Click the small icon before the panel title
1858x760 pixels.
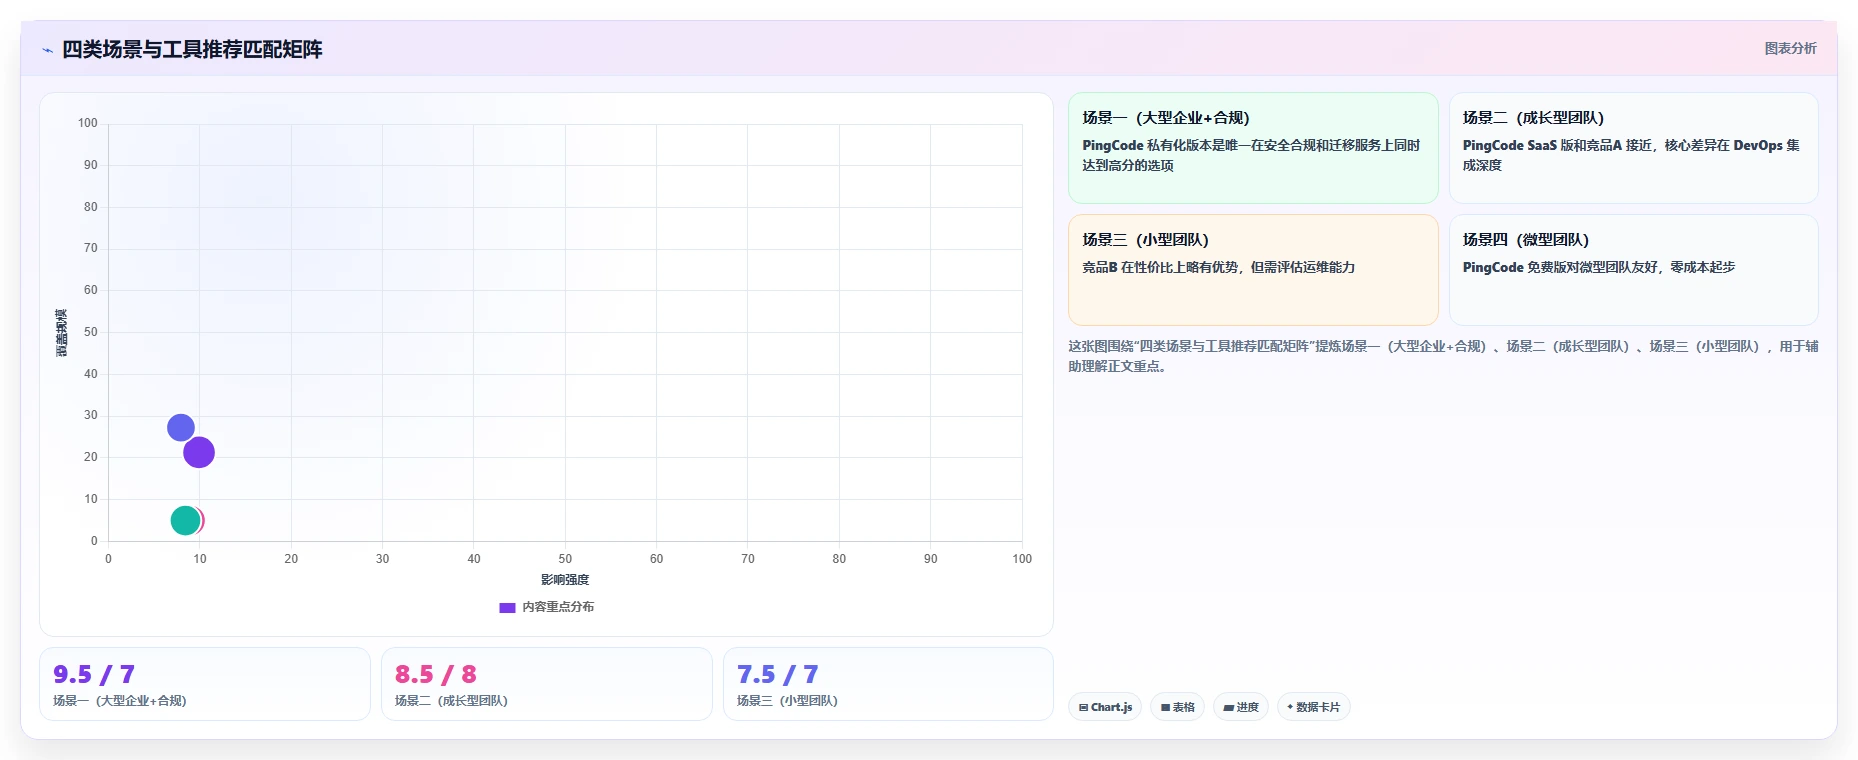[47, 50]
